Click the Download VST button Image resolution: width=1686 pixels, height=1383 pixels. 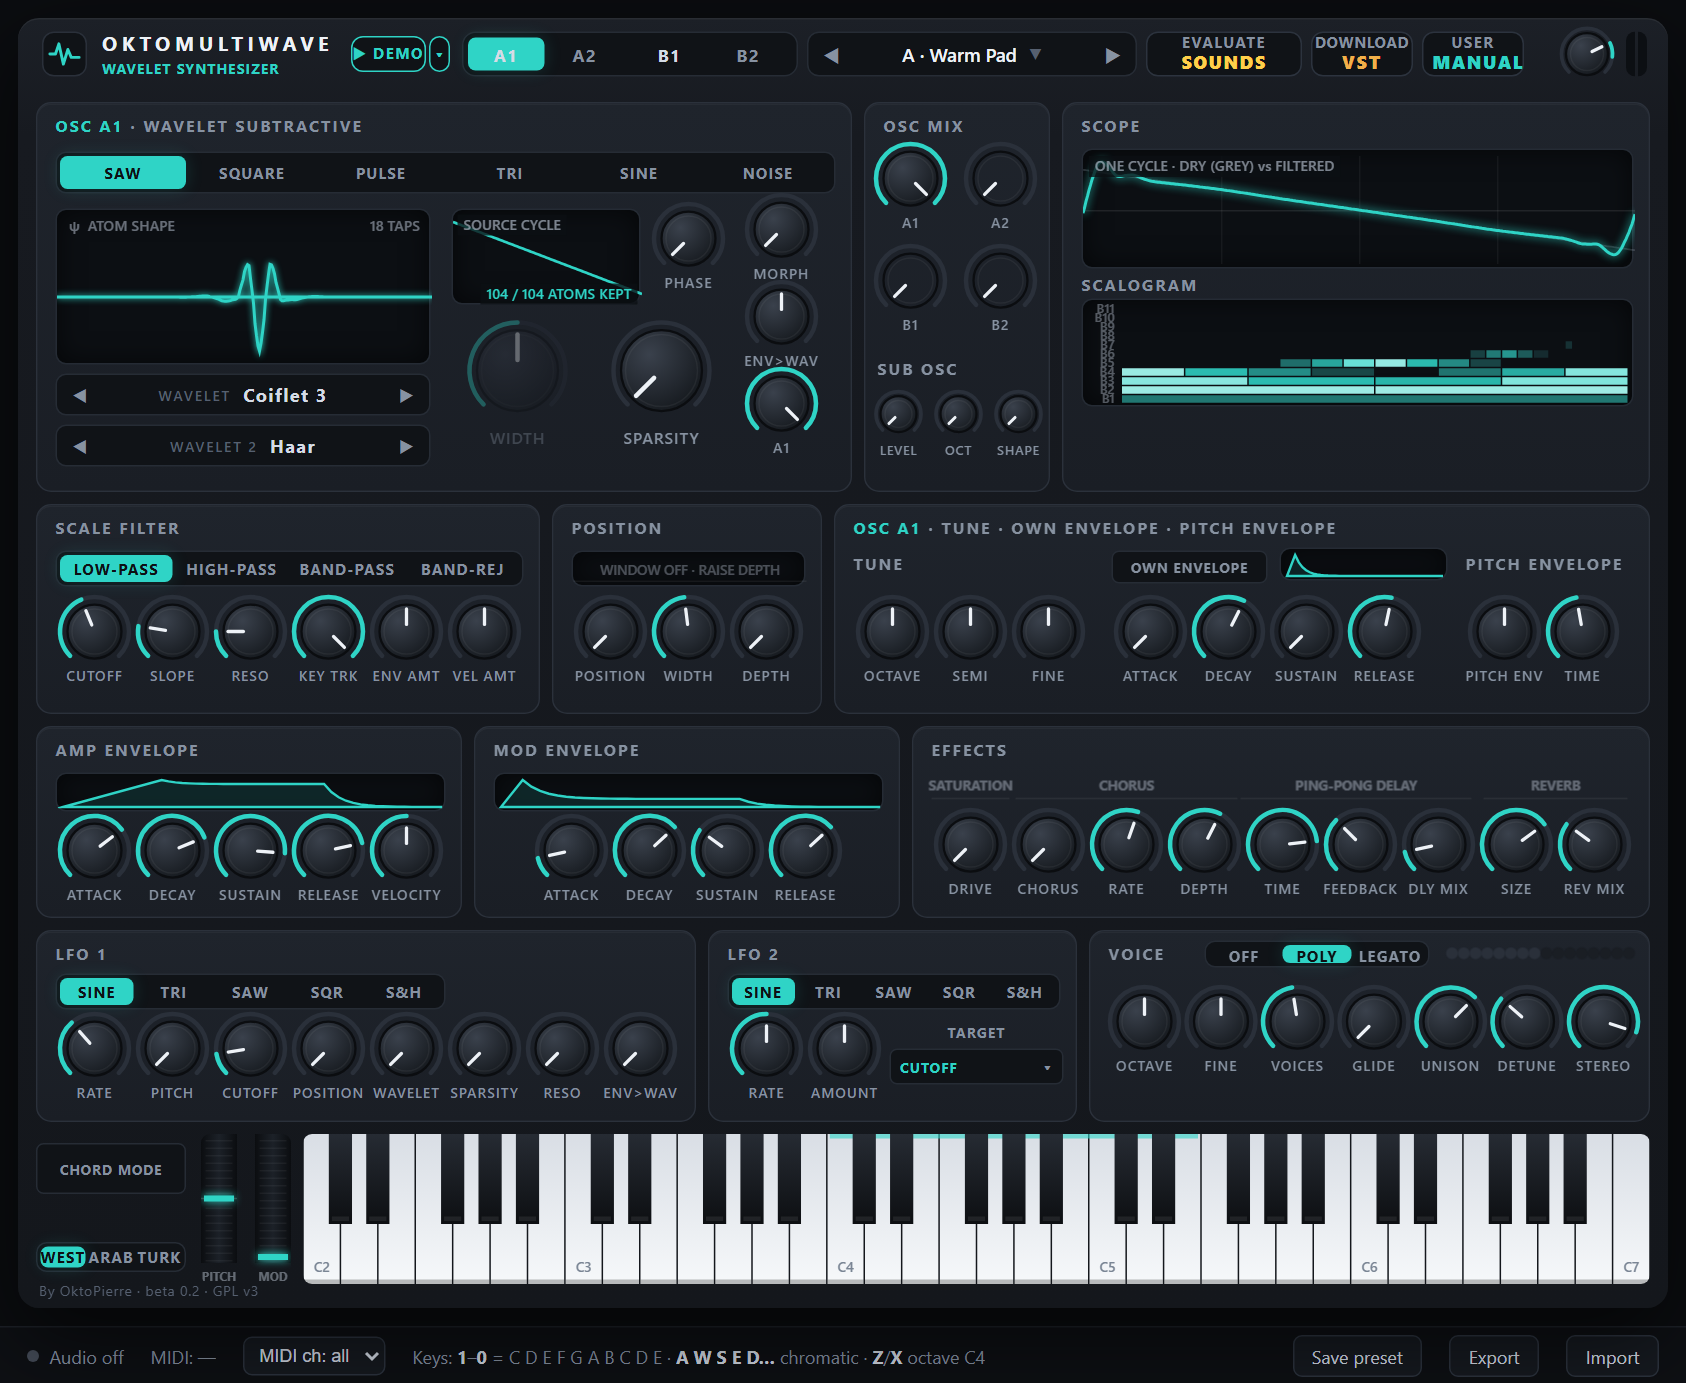pyautogui.click(x=1361, y=54)
